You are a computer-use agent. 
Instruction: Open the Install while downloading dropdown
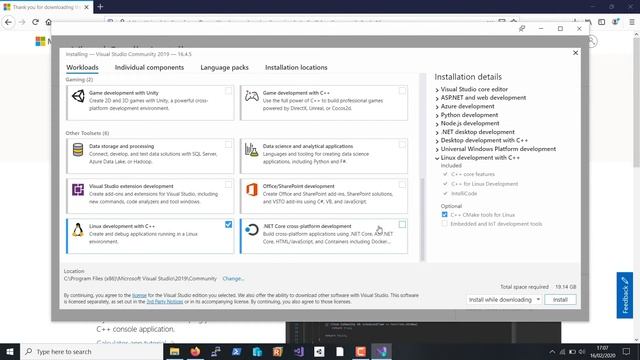pos(504,300)
